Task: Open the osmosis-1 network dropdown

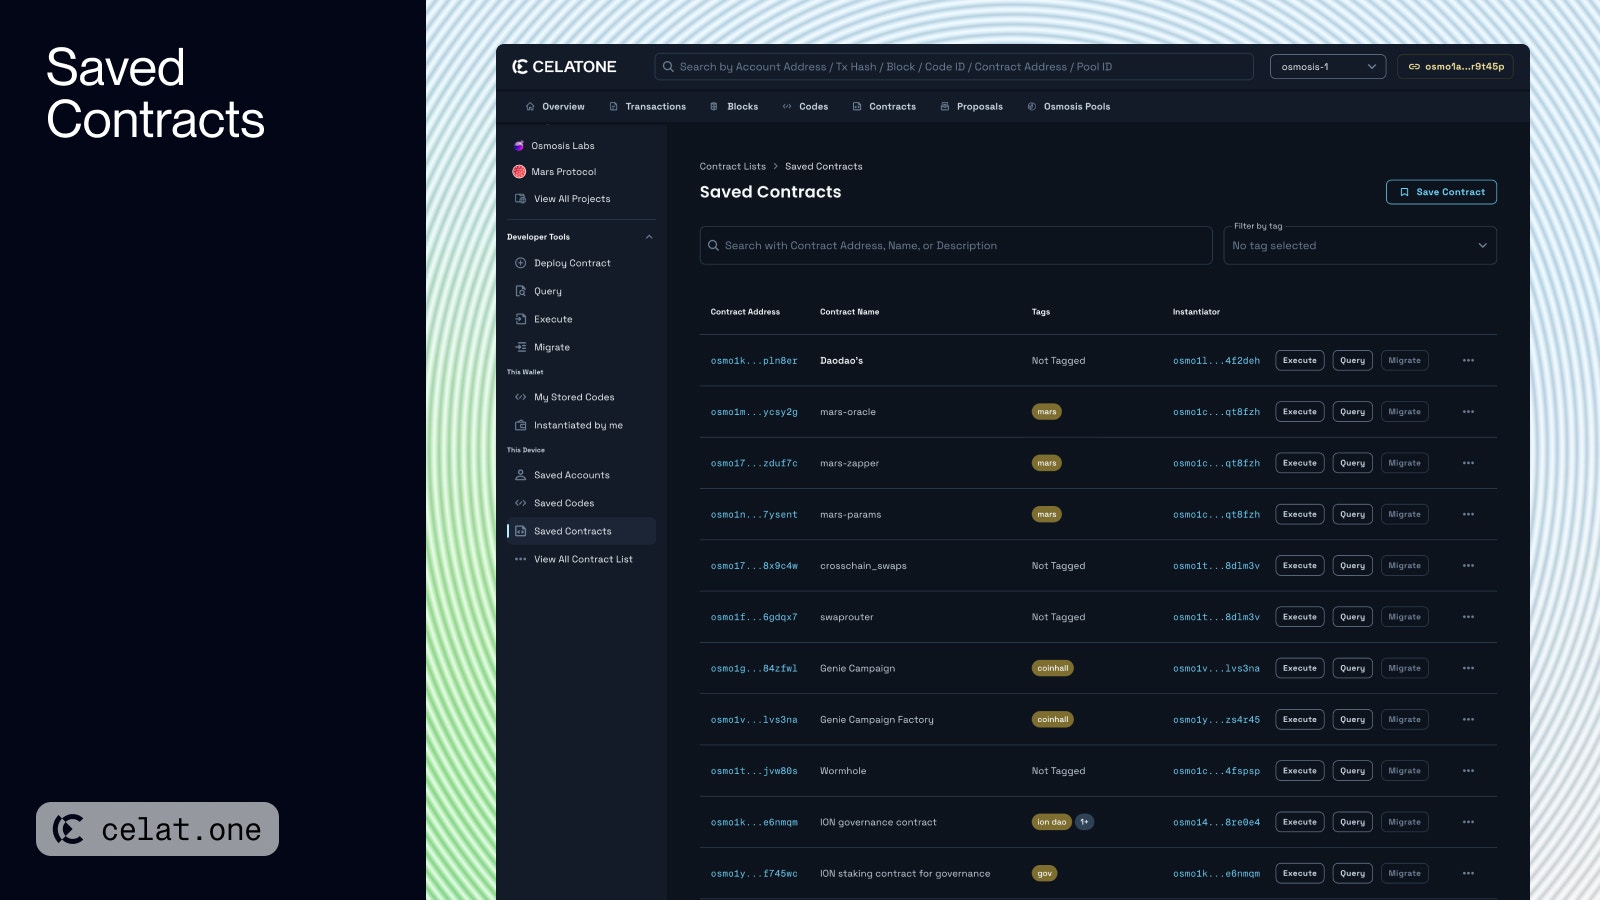Action: pyautogui.click(x=1328, y=67)
